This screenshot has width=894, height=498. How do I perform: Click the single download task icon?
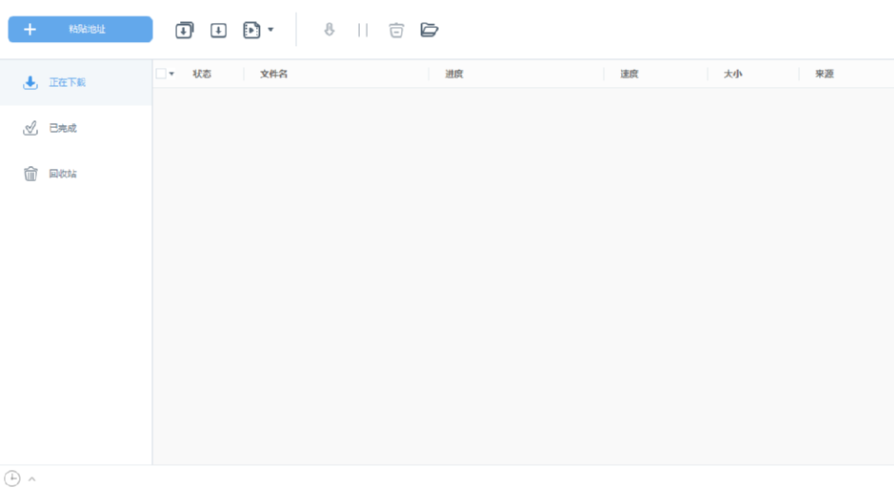(218, 30)
